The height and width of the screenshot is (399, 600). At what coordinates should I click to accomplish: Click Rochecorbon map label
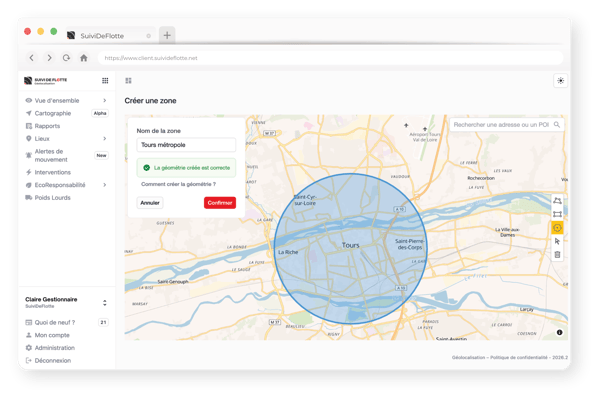[x=481, y=178]
